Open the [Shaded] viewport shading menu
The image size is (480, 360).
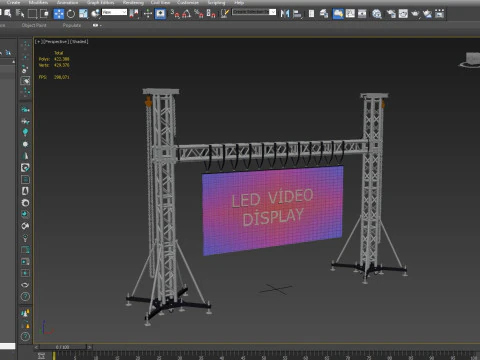tap(79, 42)
